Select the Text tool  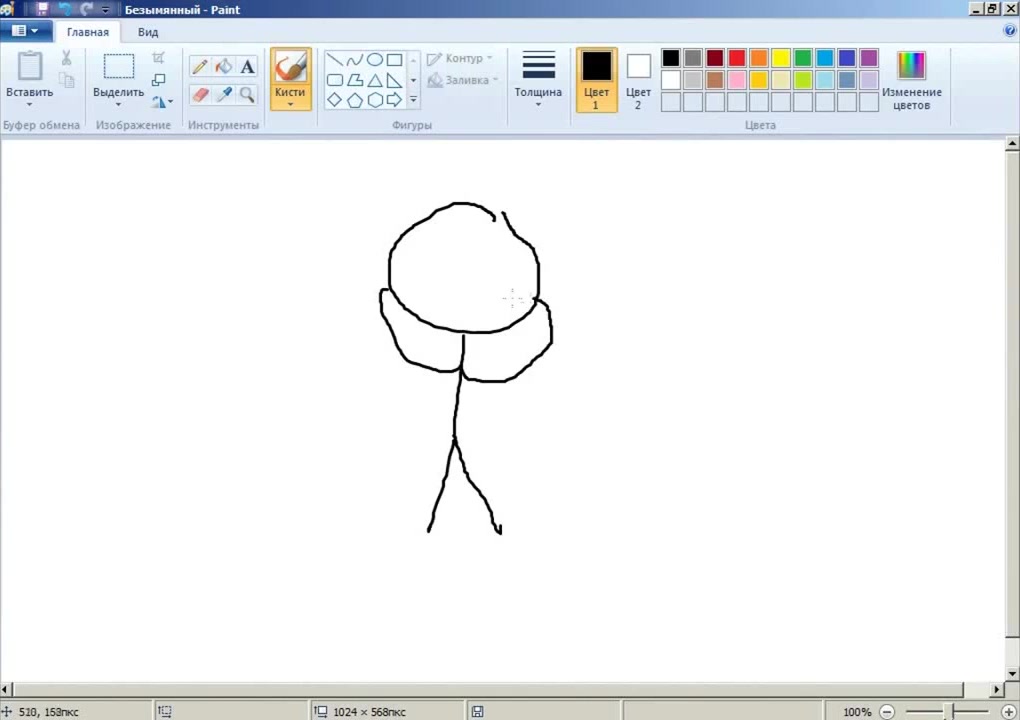click(x=247, y=67)
